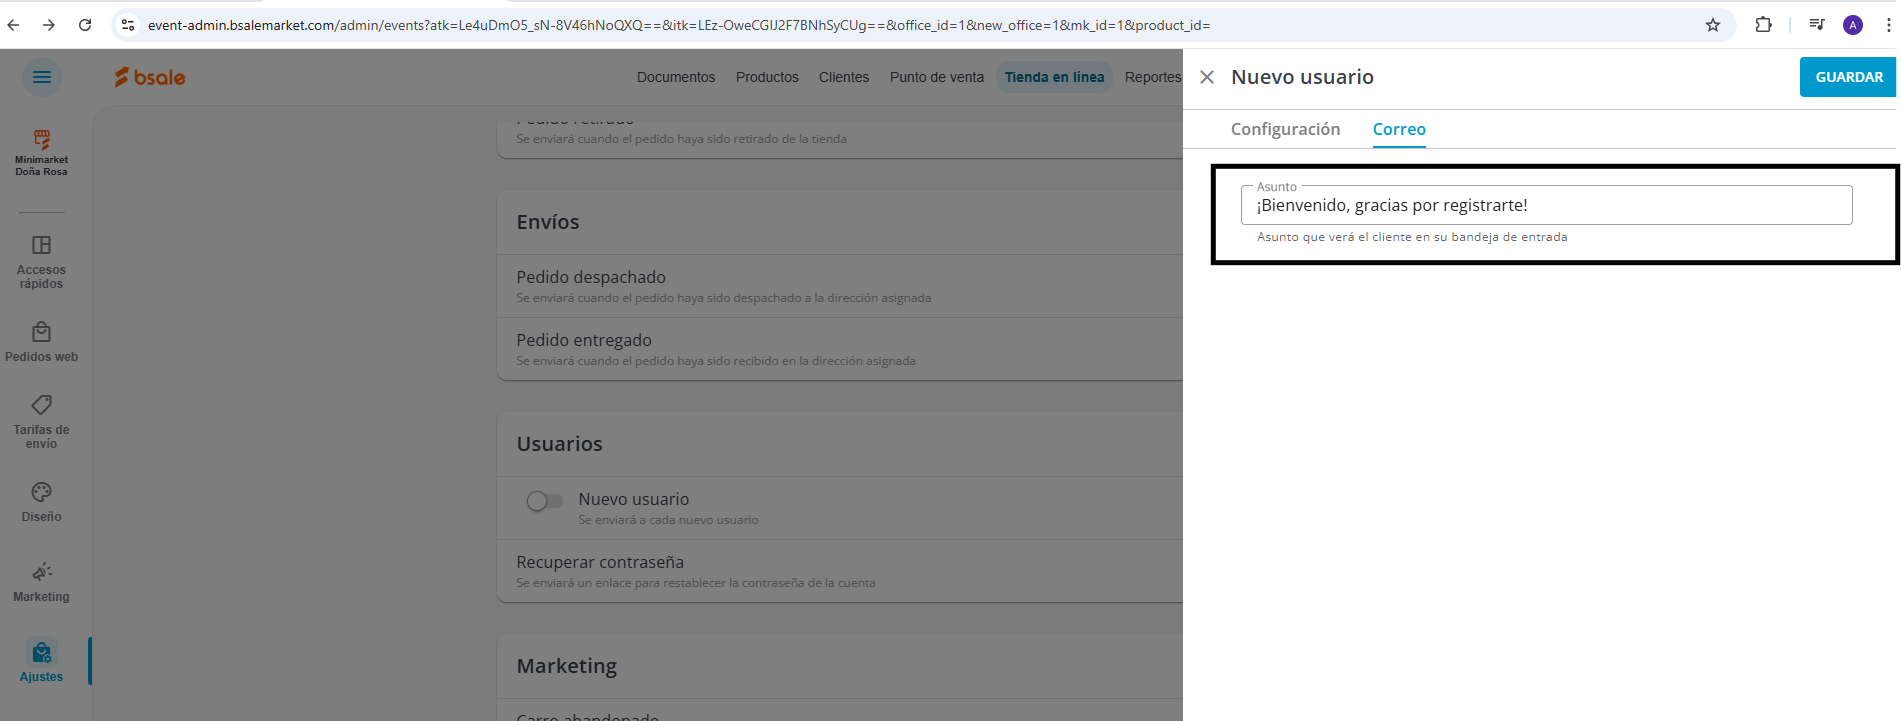Click the GUARDAR button

tap(1848, 77)
